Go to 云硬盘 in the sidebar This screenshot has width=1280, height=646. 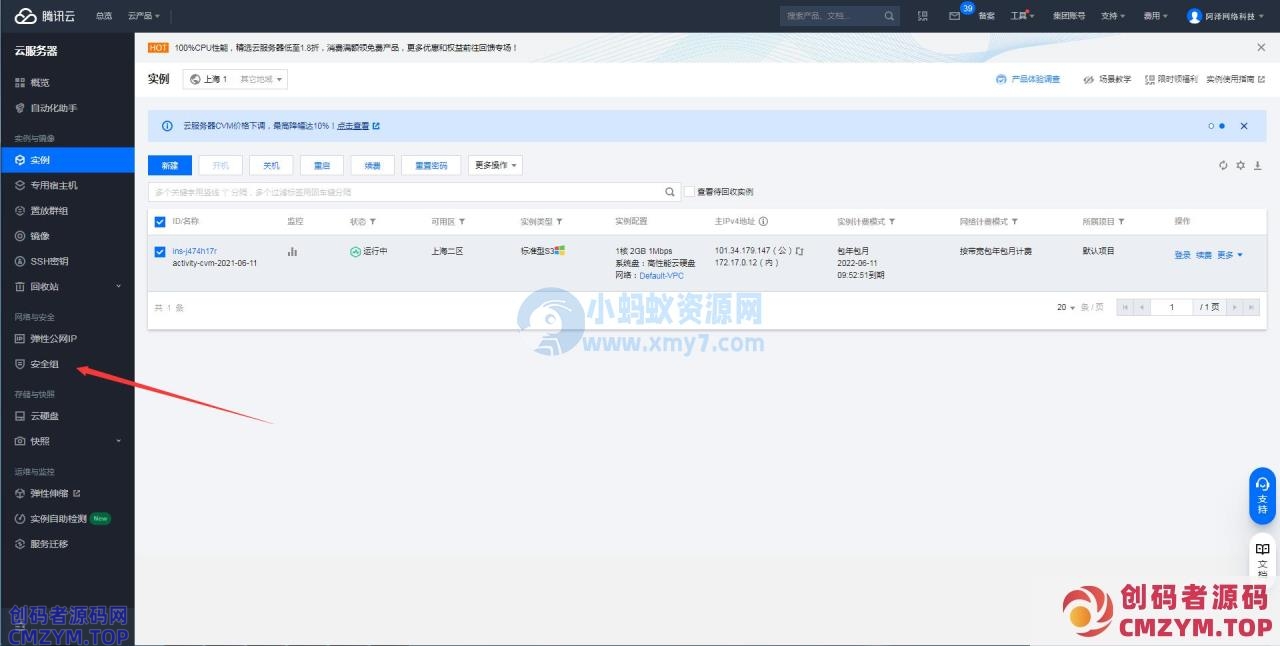(x=44, y=416)
